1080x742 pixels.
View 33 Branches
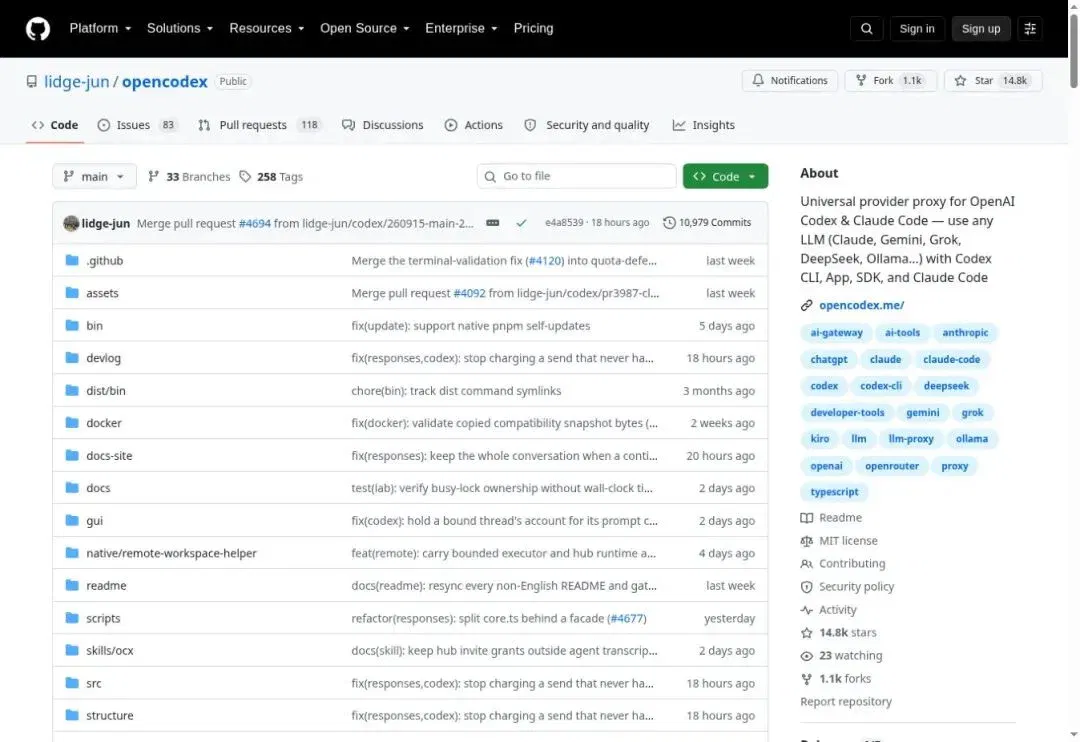(189, 176)
